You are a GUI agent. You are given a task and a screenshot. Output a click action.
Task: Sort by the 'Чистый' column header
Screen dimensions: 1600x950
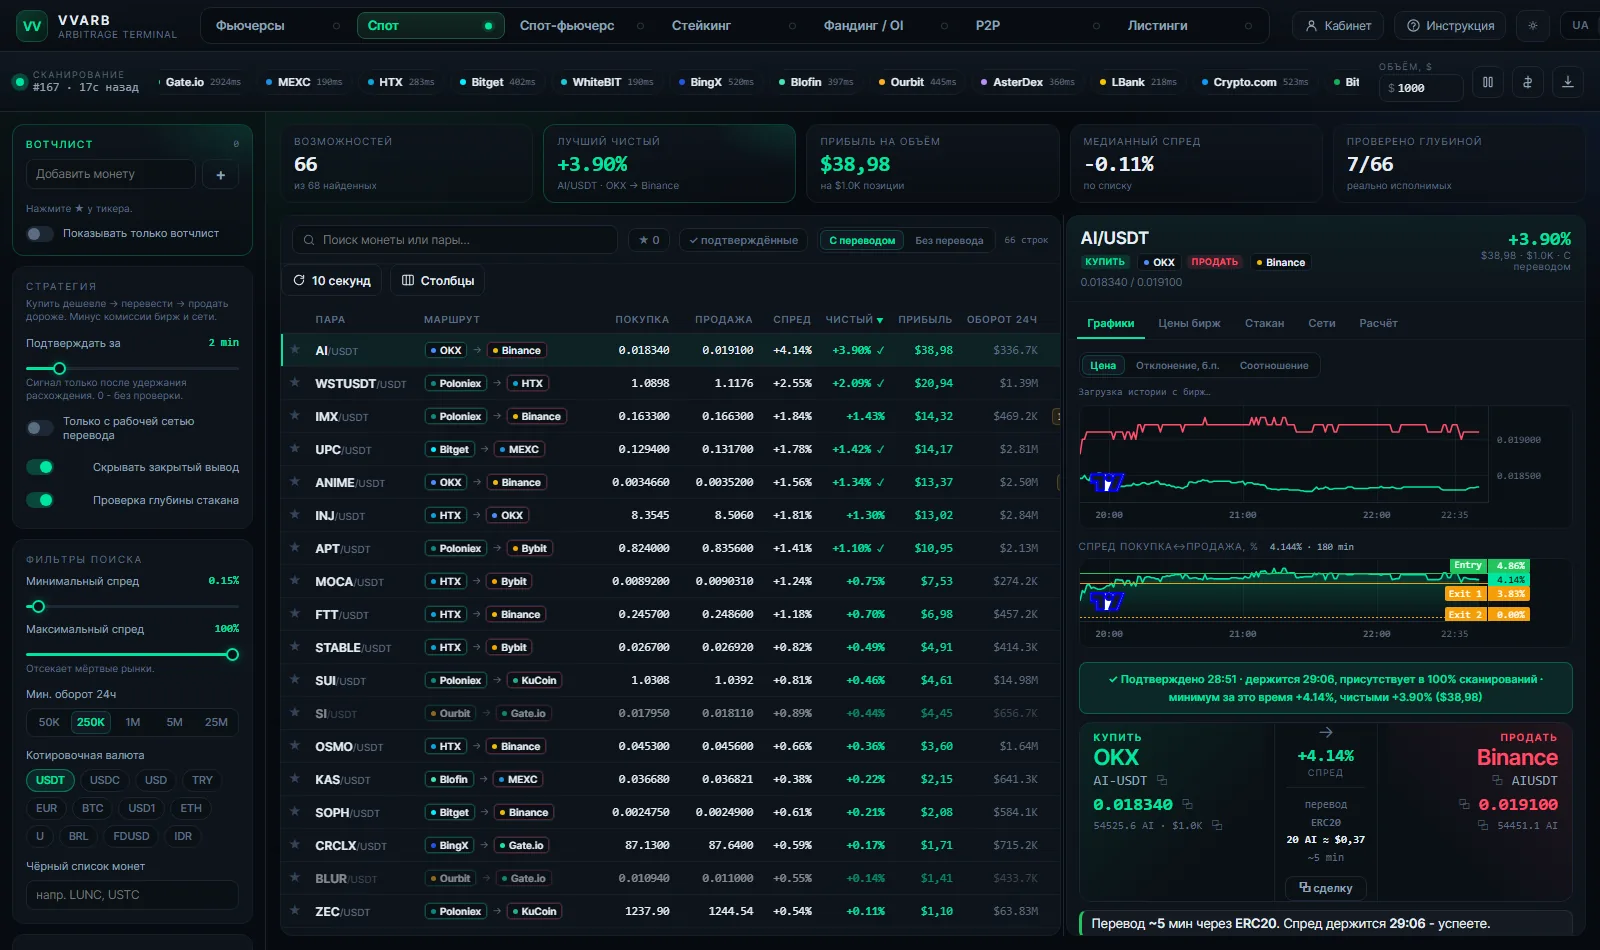pos(854,320)
